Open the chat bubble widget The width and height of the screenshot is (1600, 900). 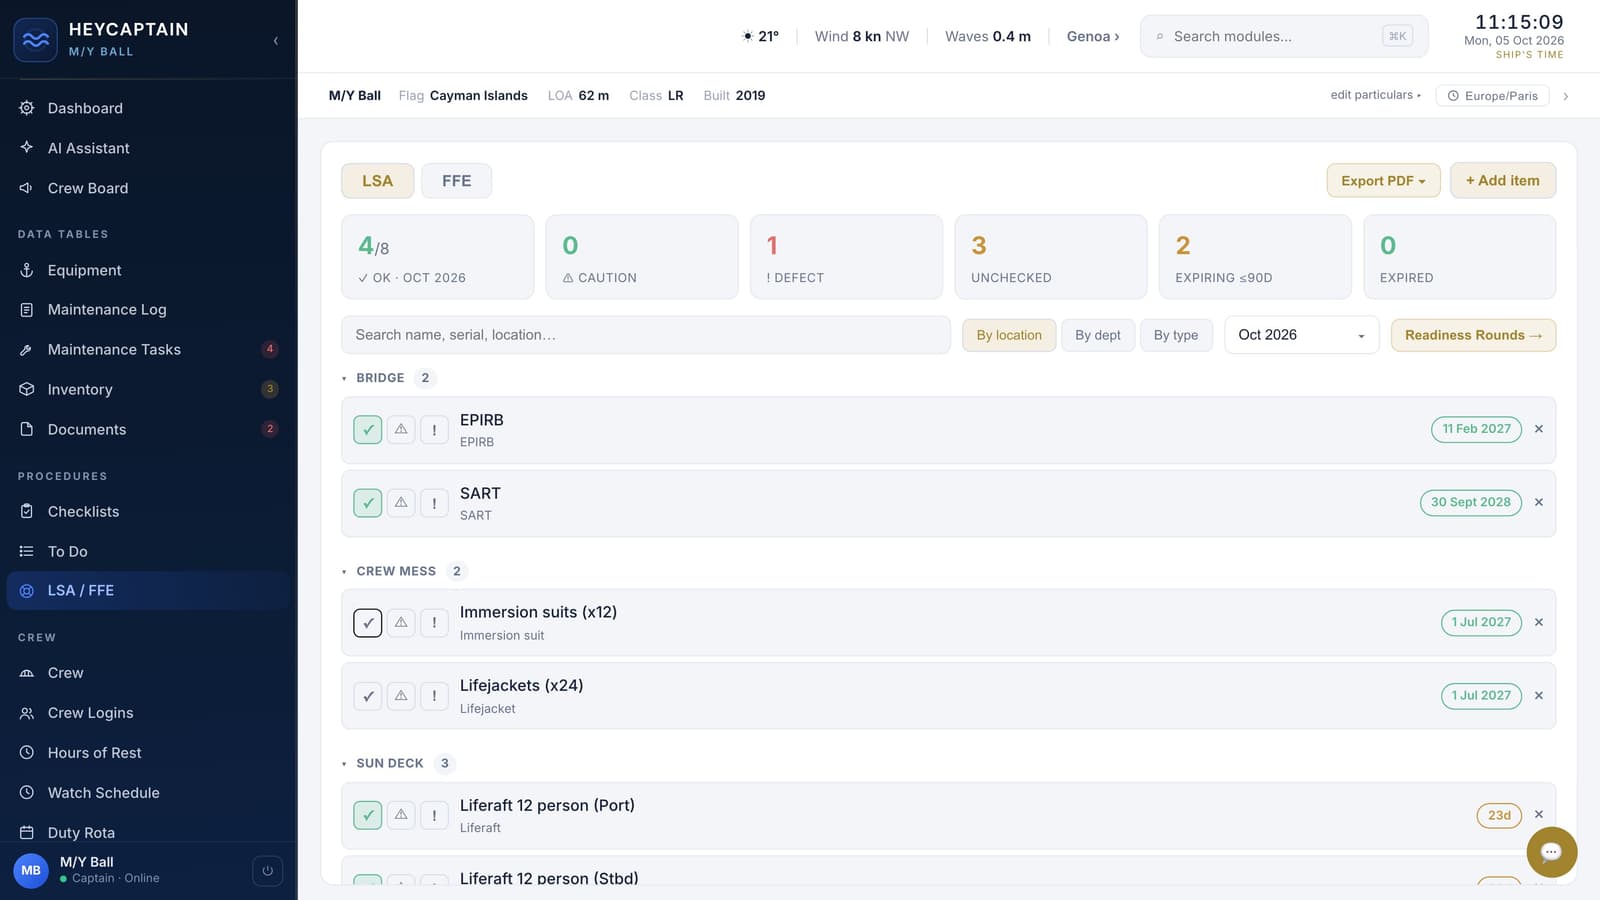[x=1551, y=852]
